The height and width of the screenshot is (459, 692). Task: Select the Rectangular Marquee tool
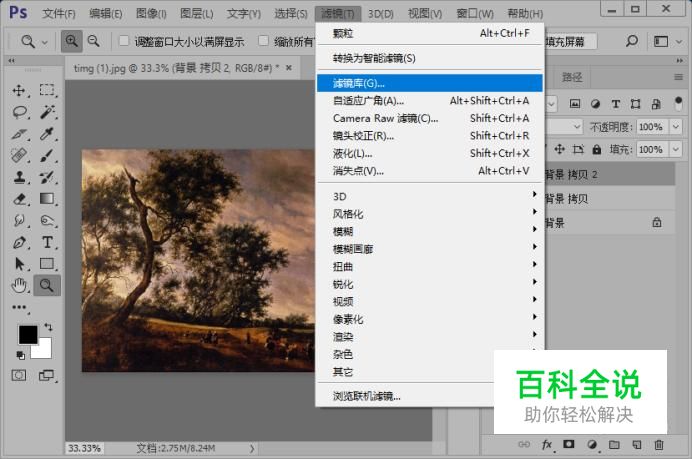click(47, 90)
